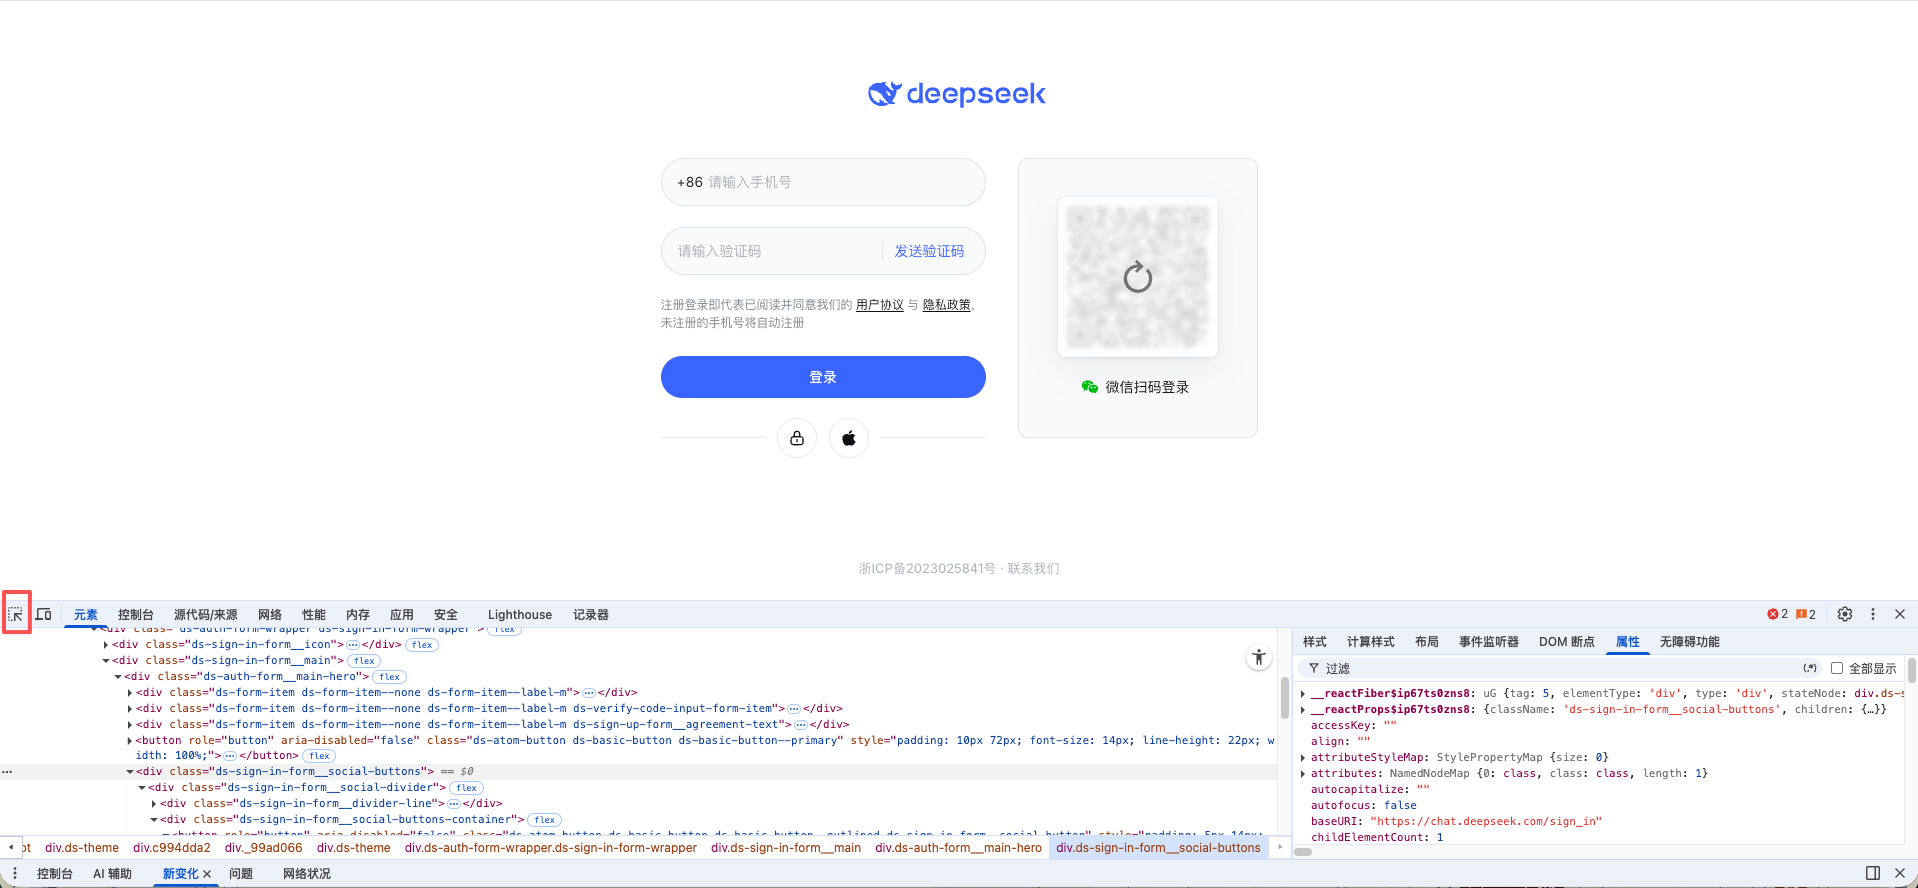Image resolution: width=1918 pixels, height=888 pixels.
Task: Check the 全部显示 checkbox
Action: 1837,668
